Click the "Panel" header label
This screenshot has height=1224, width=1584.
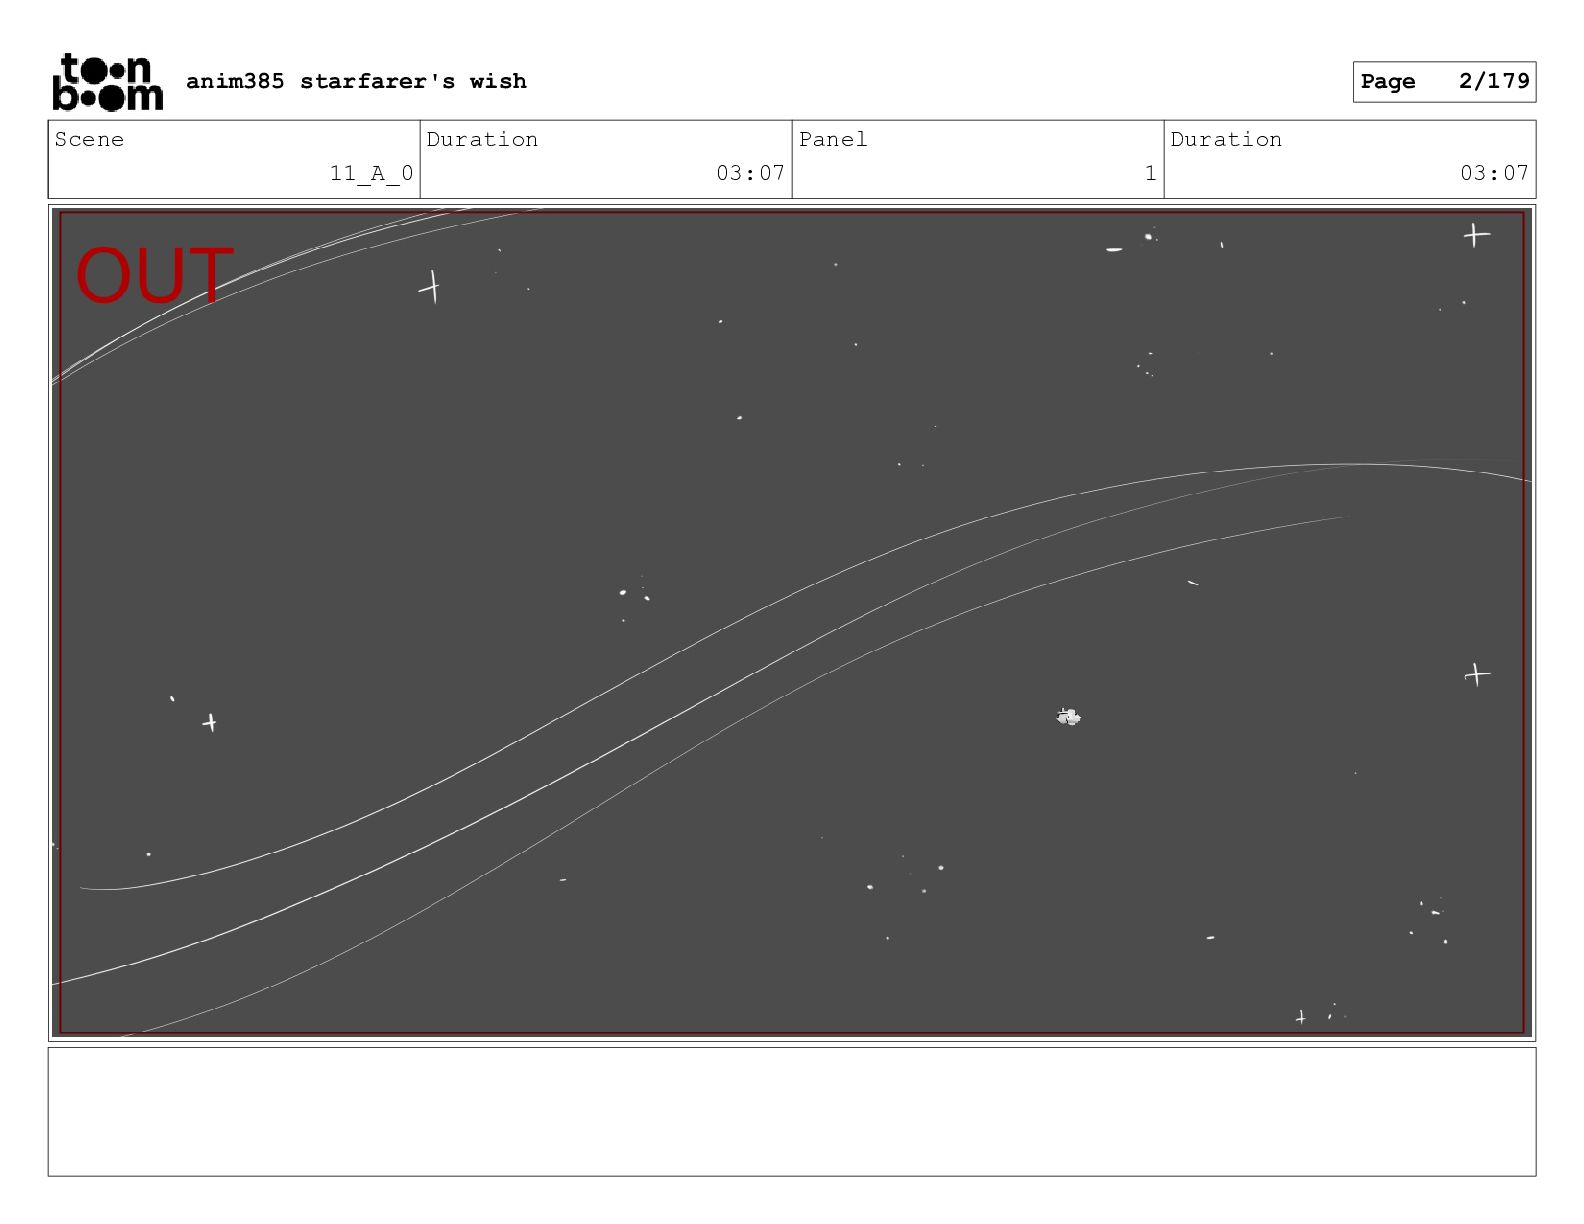tap(833, 139)
